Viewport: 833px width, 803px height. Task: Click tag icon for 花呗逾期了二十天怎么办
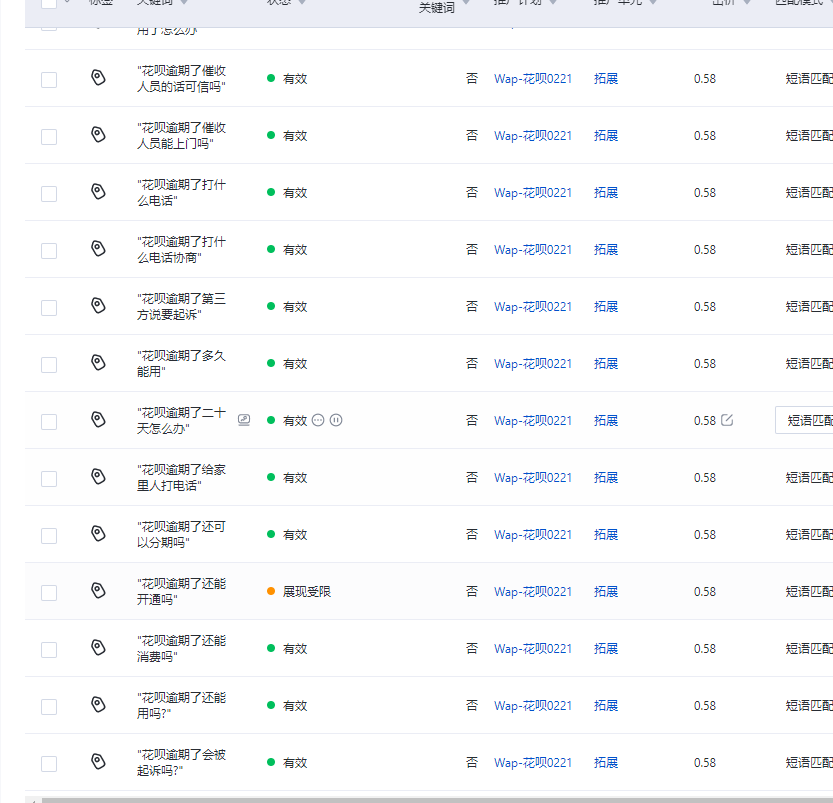tap(98, 420)
